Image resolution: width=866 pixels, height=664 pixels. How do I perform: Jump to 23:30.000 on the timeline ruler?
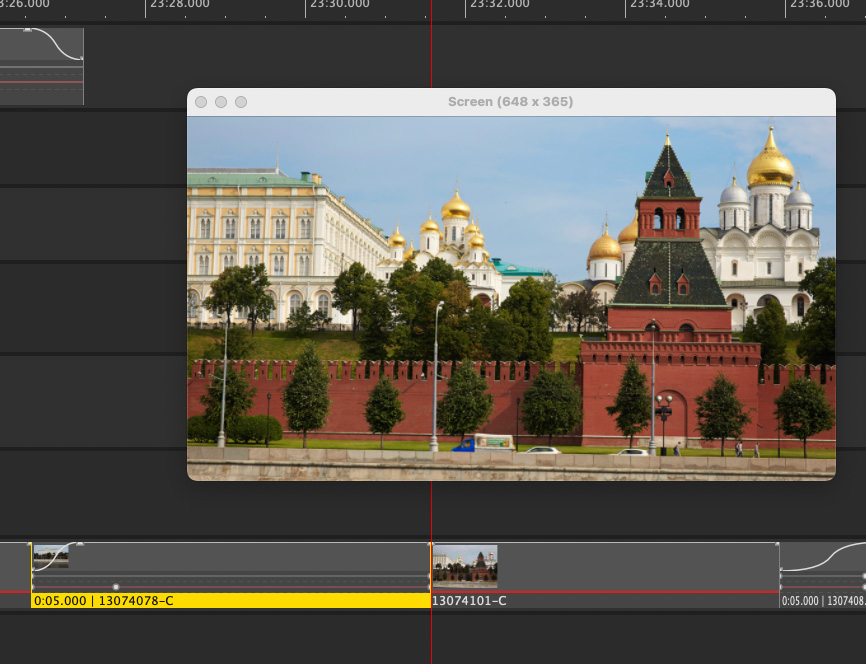coord(340,5)
